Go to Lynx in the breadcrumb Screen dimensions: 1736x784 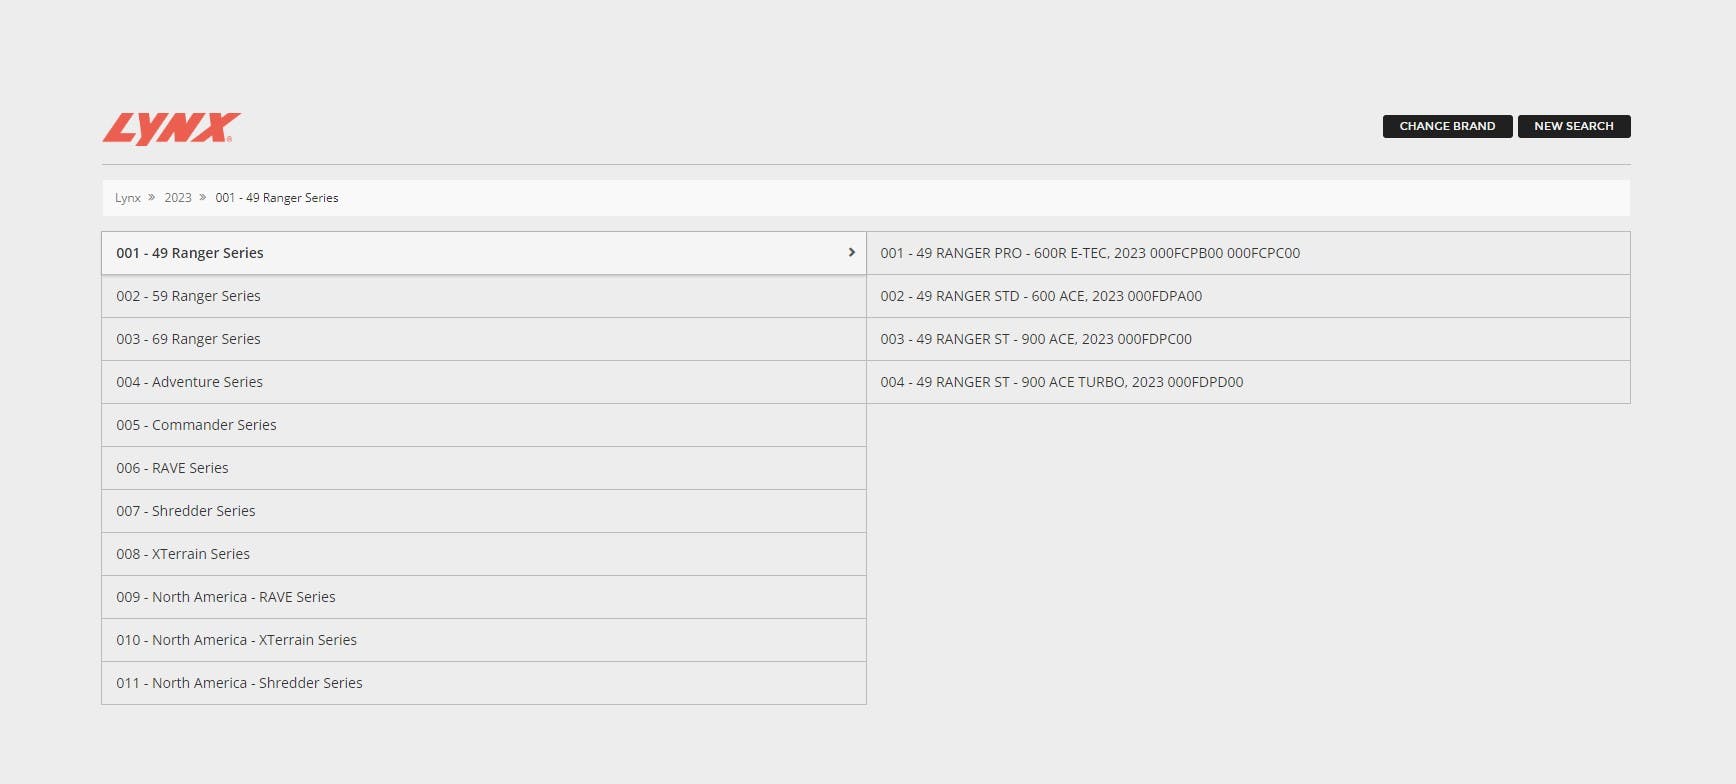[x=128, y=198]
